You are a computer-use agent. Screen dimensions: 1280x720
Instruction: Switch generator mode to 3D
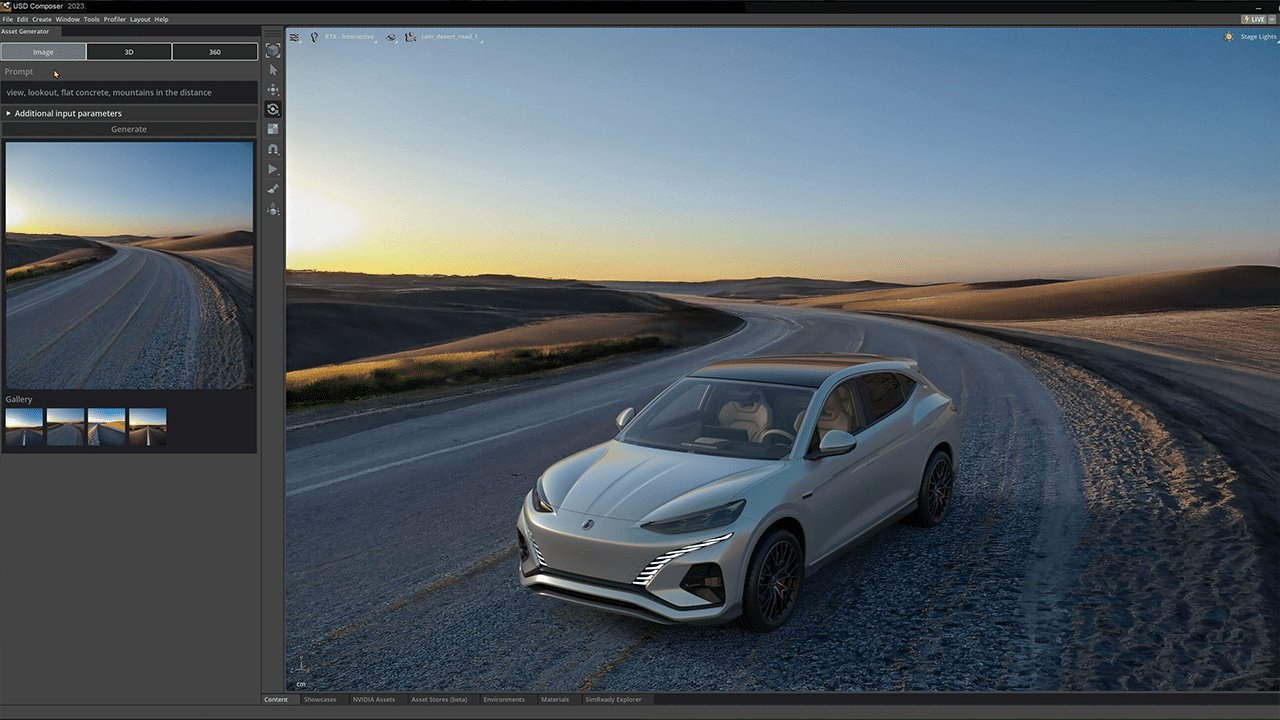(129, 52)
